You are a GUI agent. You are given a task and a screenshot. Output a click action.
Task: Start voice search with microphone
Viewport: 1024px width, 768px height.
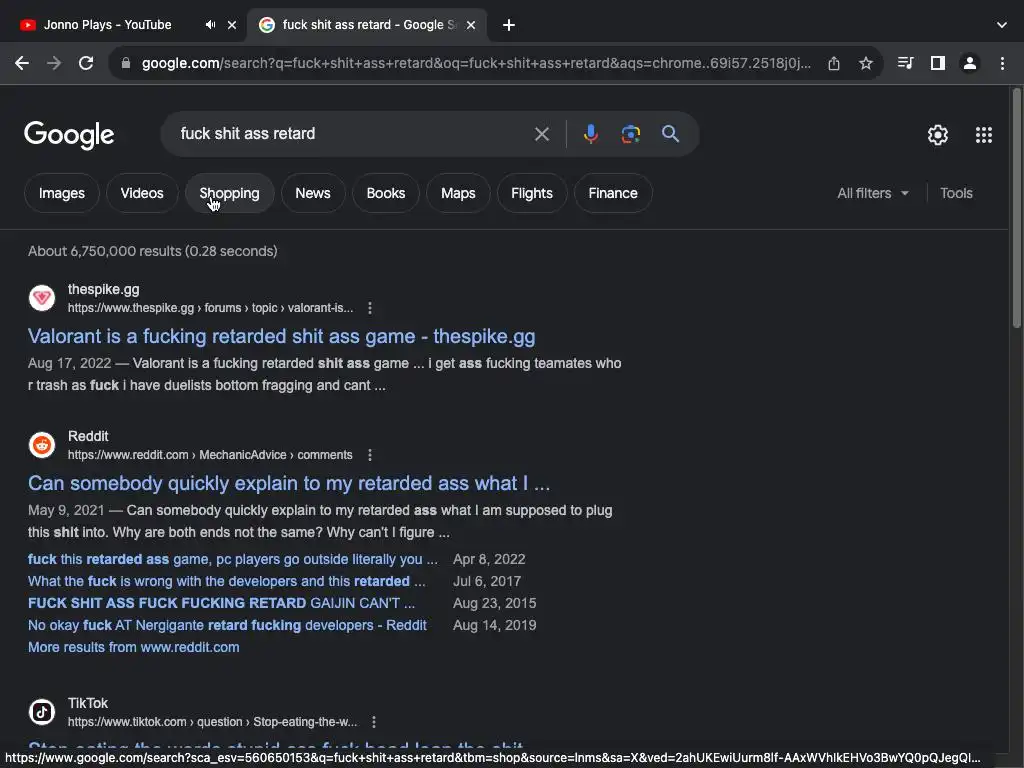point(590,134)
